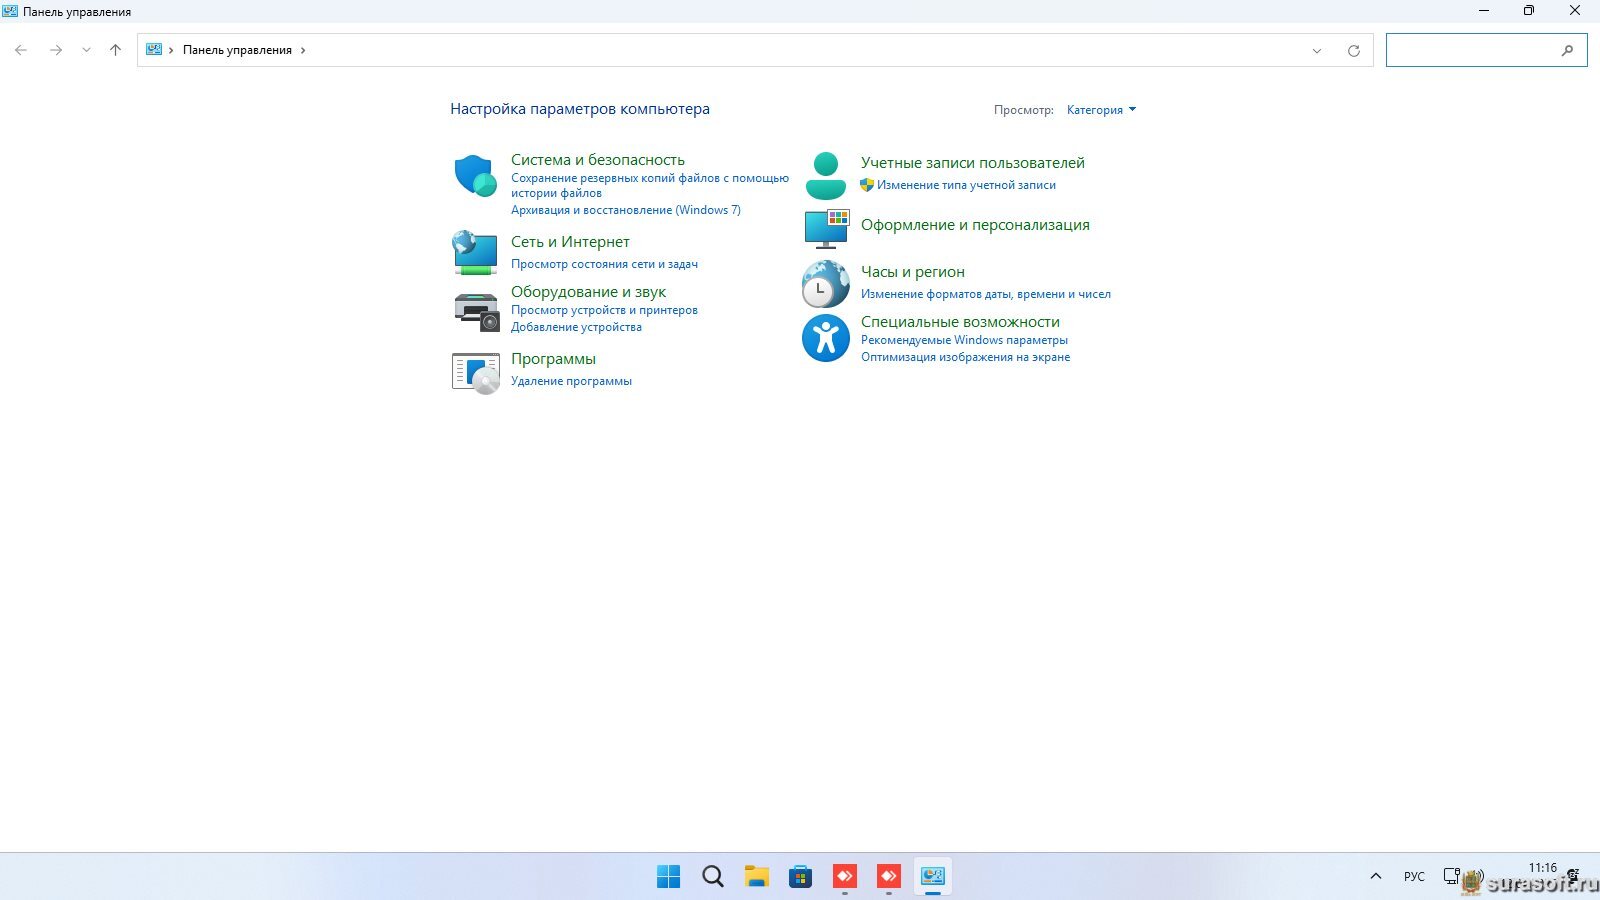This screenshot has height=900, width=1600.
Task: Expand the Панель управления breadcrumb arrow
Action: click(x=303, y=50)
